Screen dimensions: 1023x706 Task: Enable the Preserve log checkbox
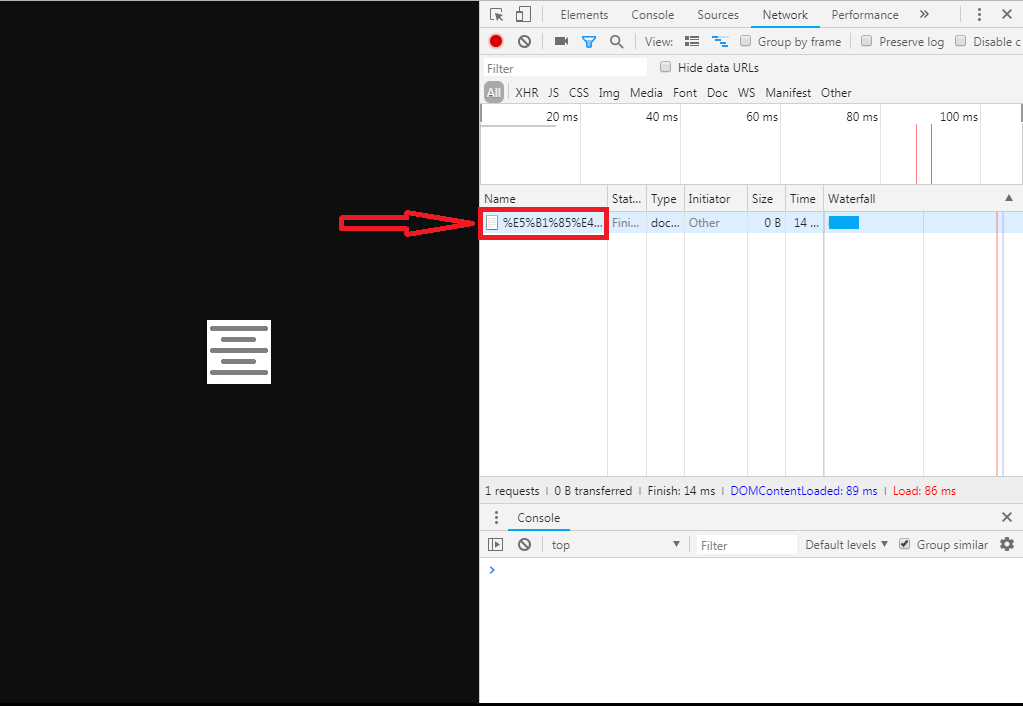867,41
